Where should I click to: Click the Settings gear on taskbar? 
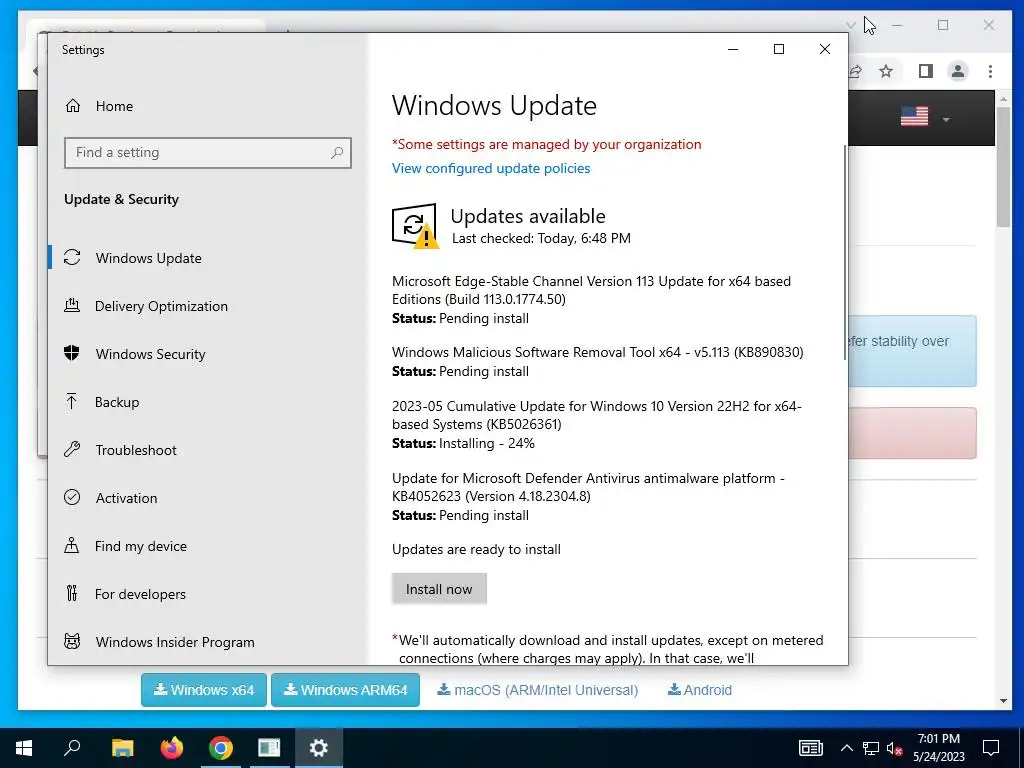point(319,748)
